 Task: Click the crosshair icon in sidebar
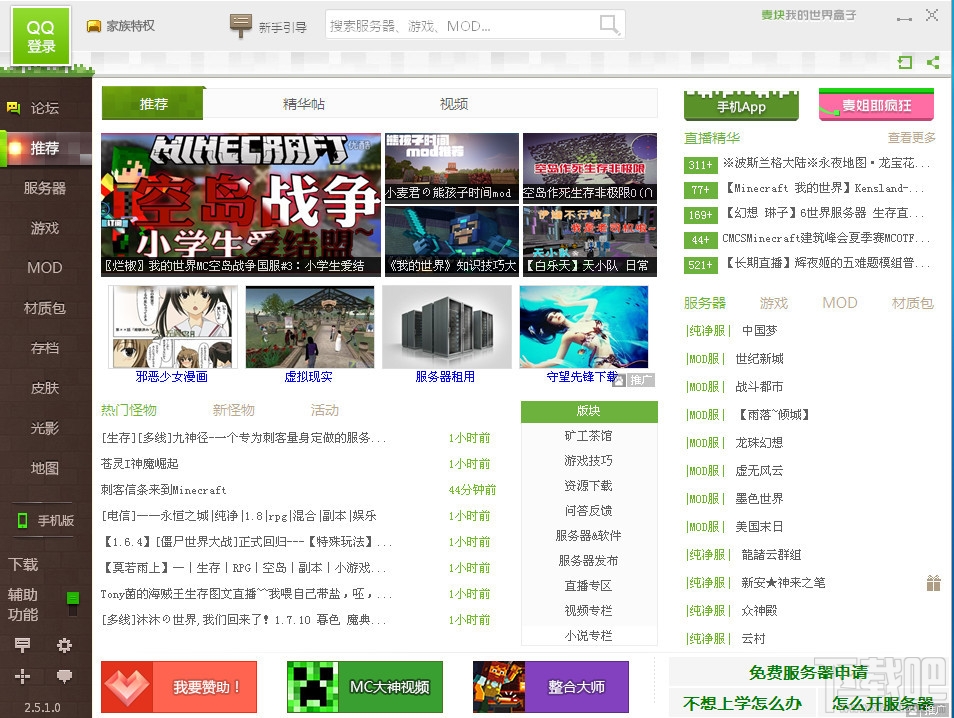click(x=23, y=676)
